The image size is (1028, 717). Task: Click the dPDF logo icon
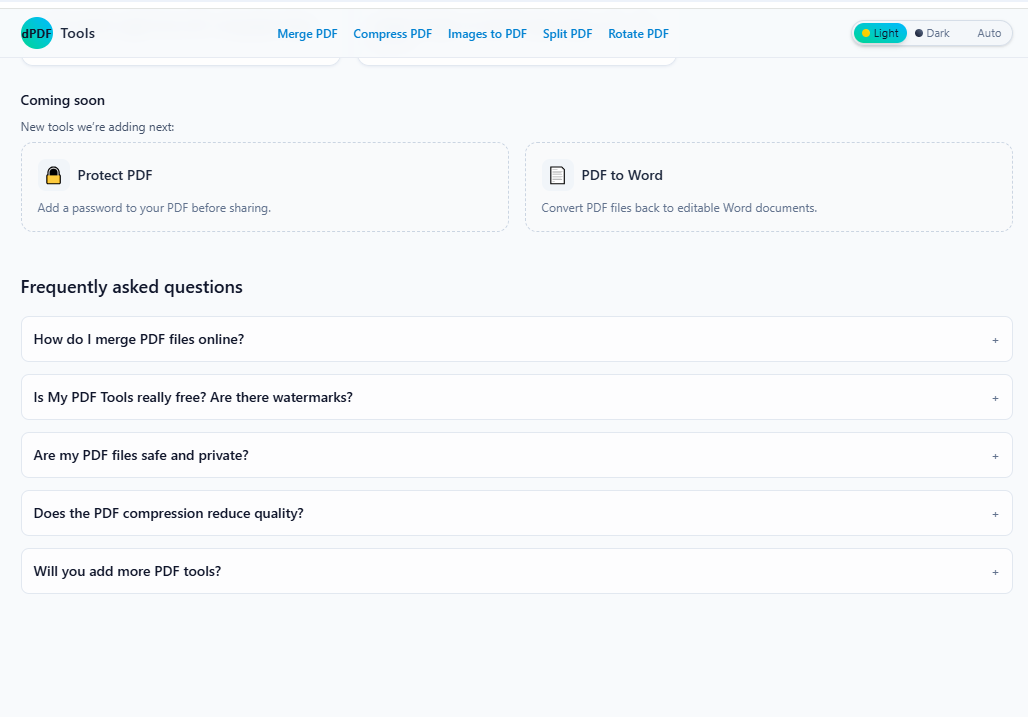point(36,33)
